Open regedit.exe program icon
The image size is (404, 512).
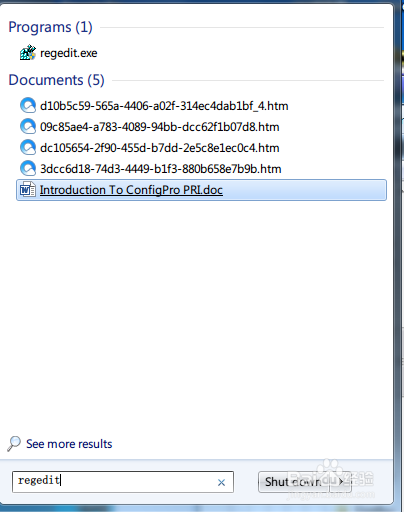click(x=28, y=53)
